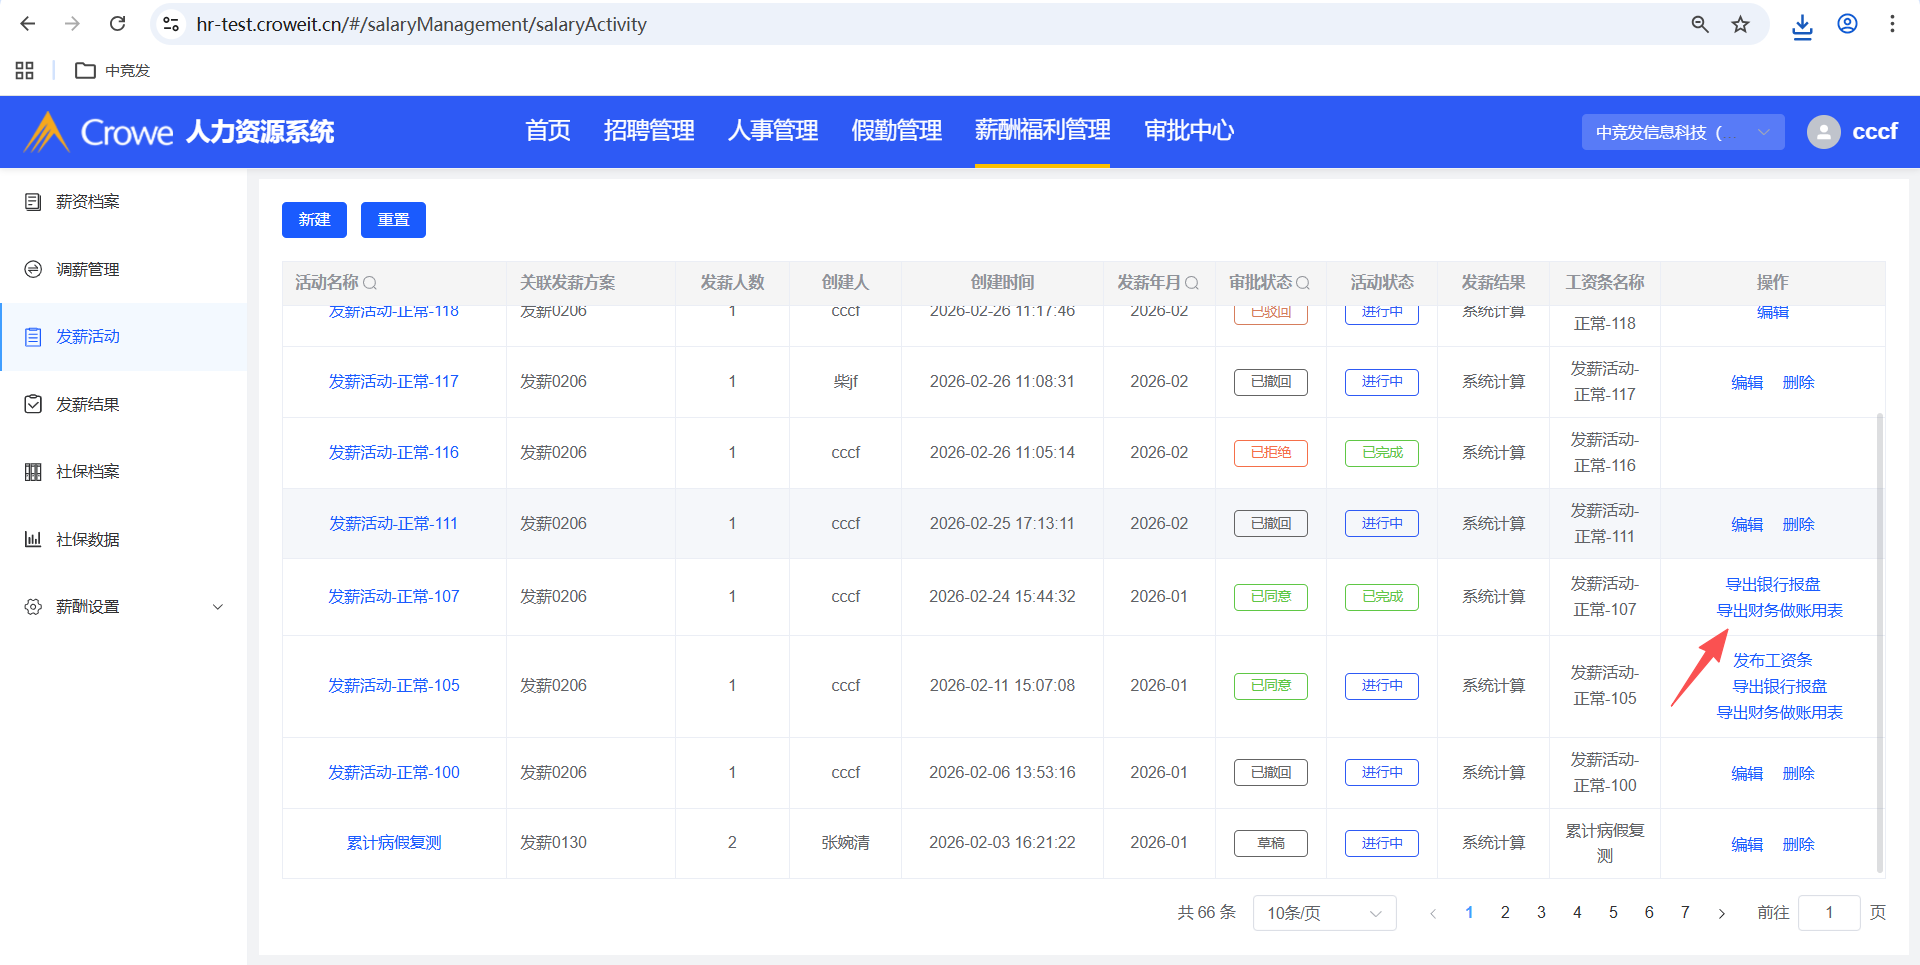This screenshot has height=965, width=1920.
Task: Reload the page with the browser refresh icon
Action: [x=117, y=24]
